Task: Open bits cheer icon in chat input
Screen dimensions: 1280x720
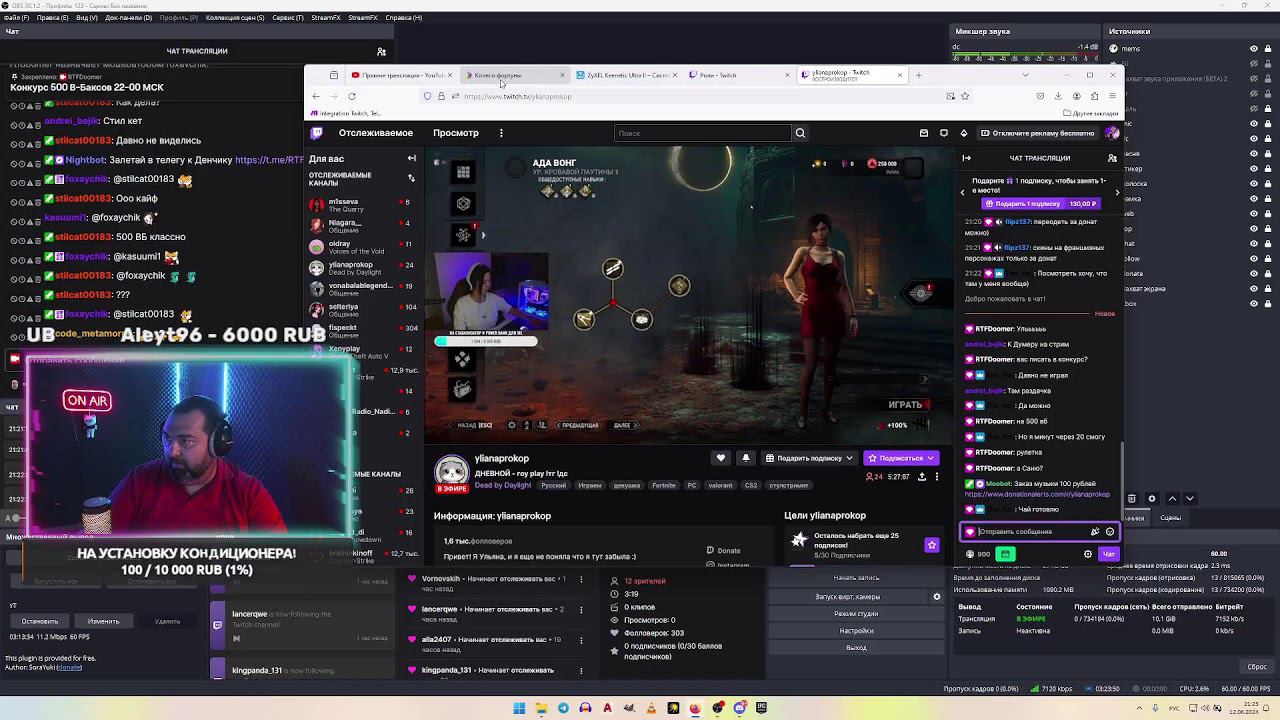Action: point(1096,532)
